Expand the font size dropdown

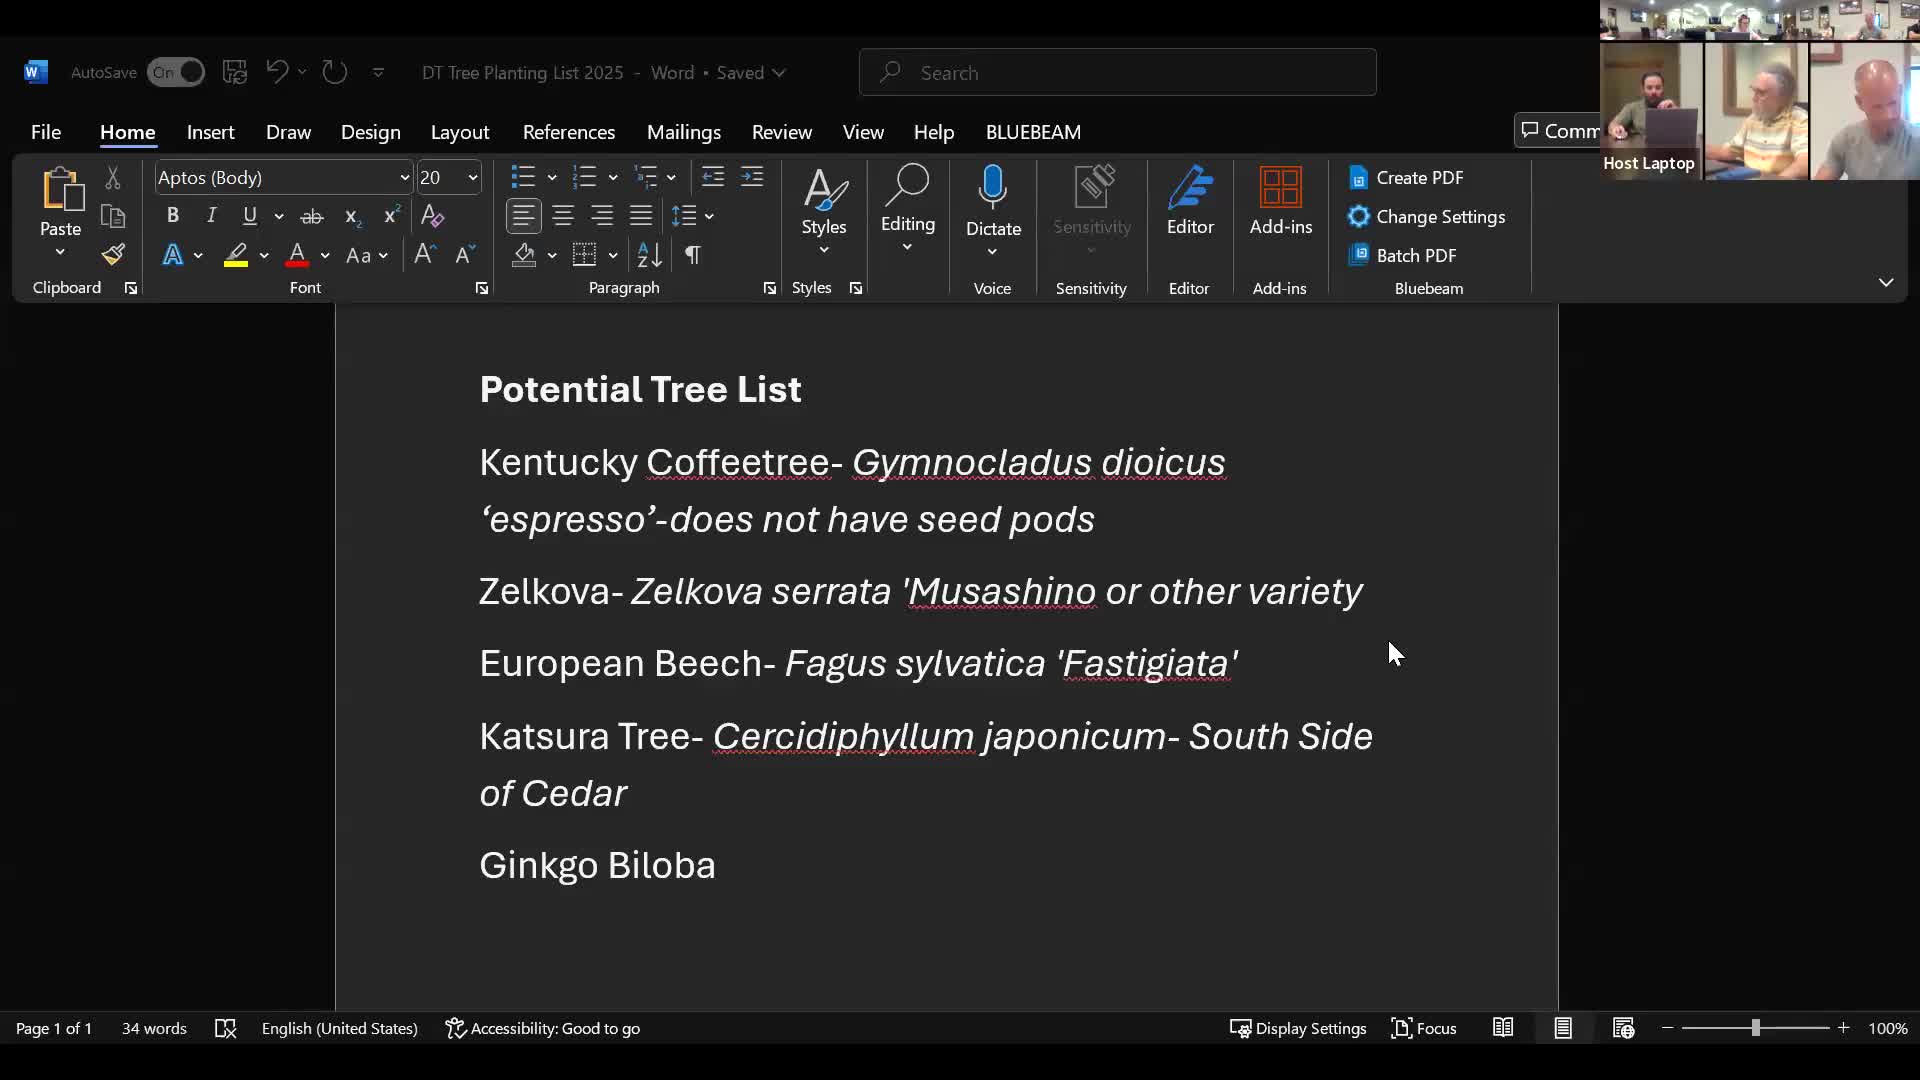tap(472, 178)
